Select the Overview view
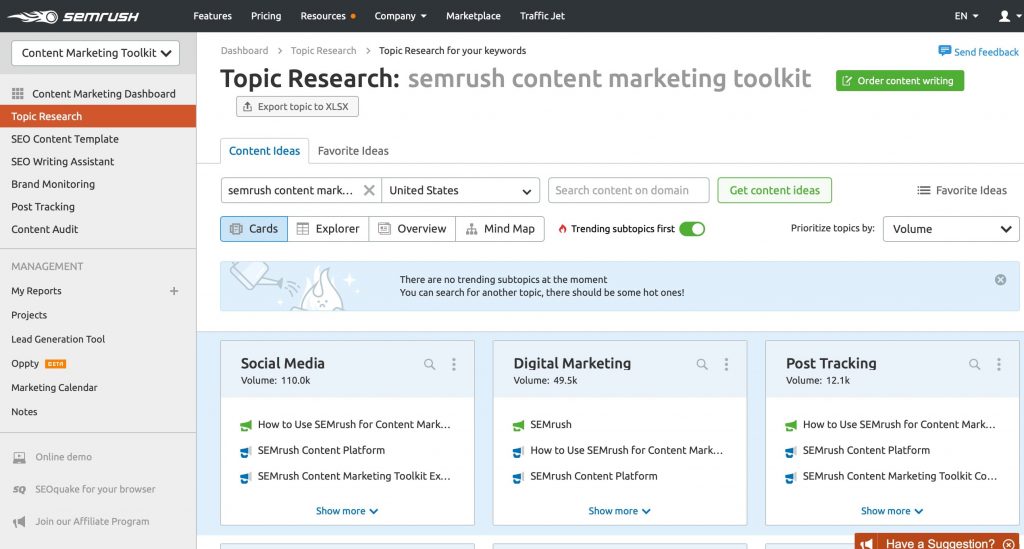The width and height of the screenshot is (1024, 549). point(412,229)
